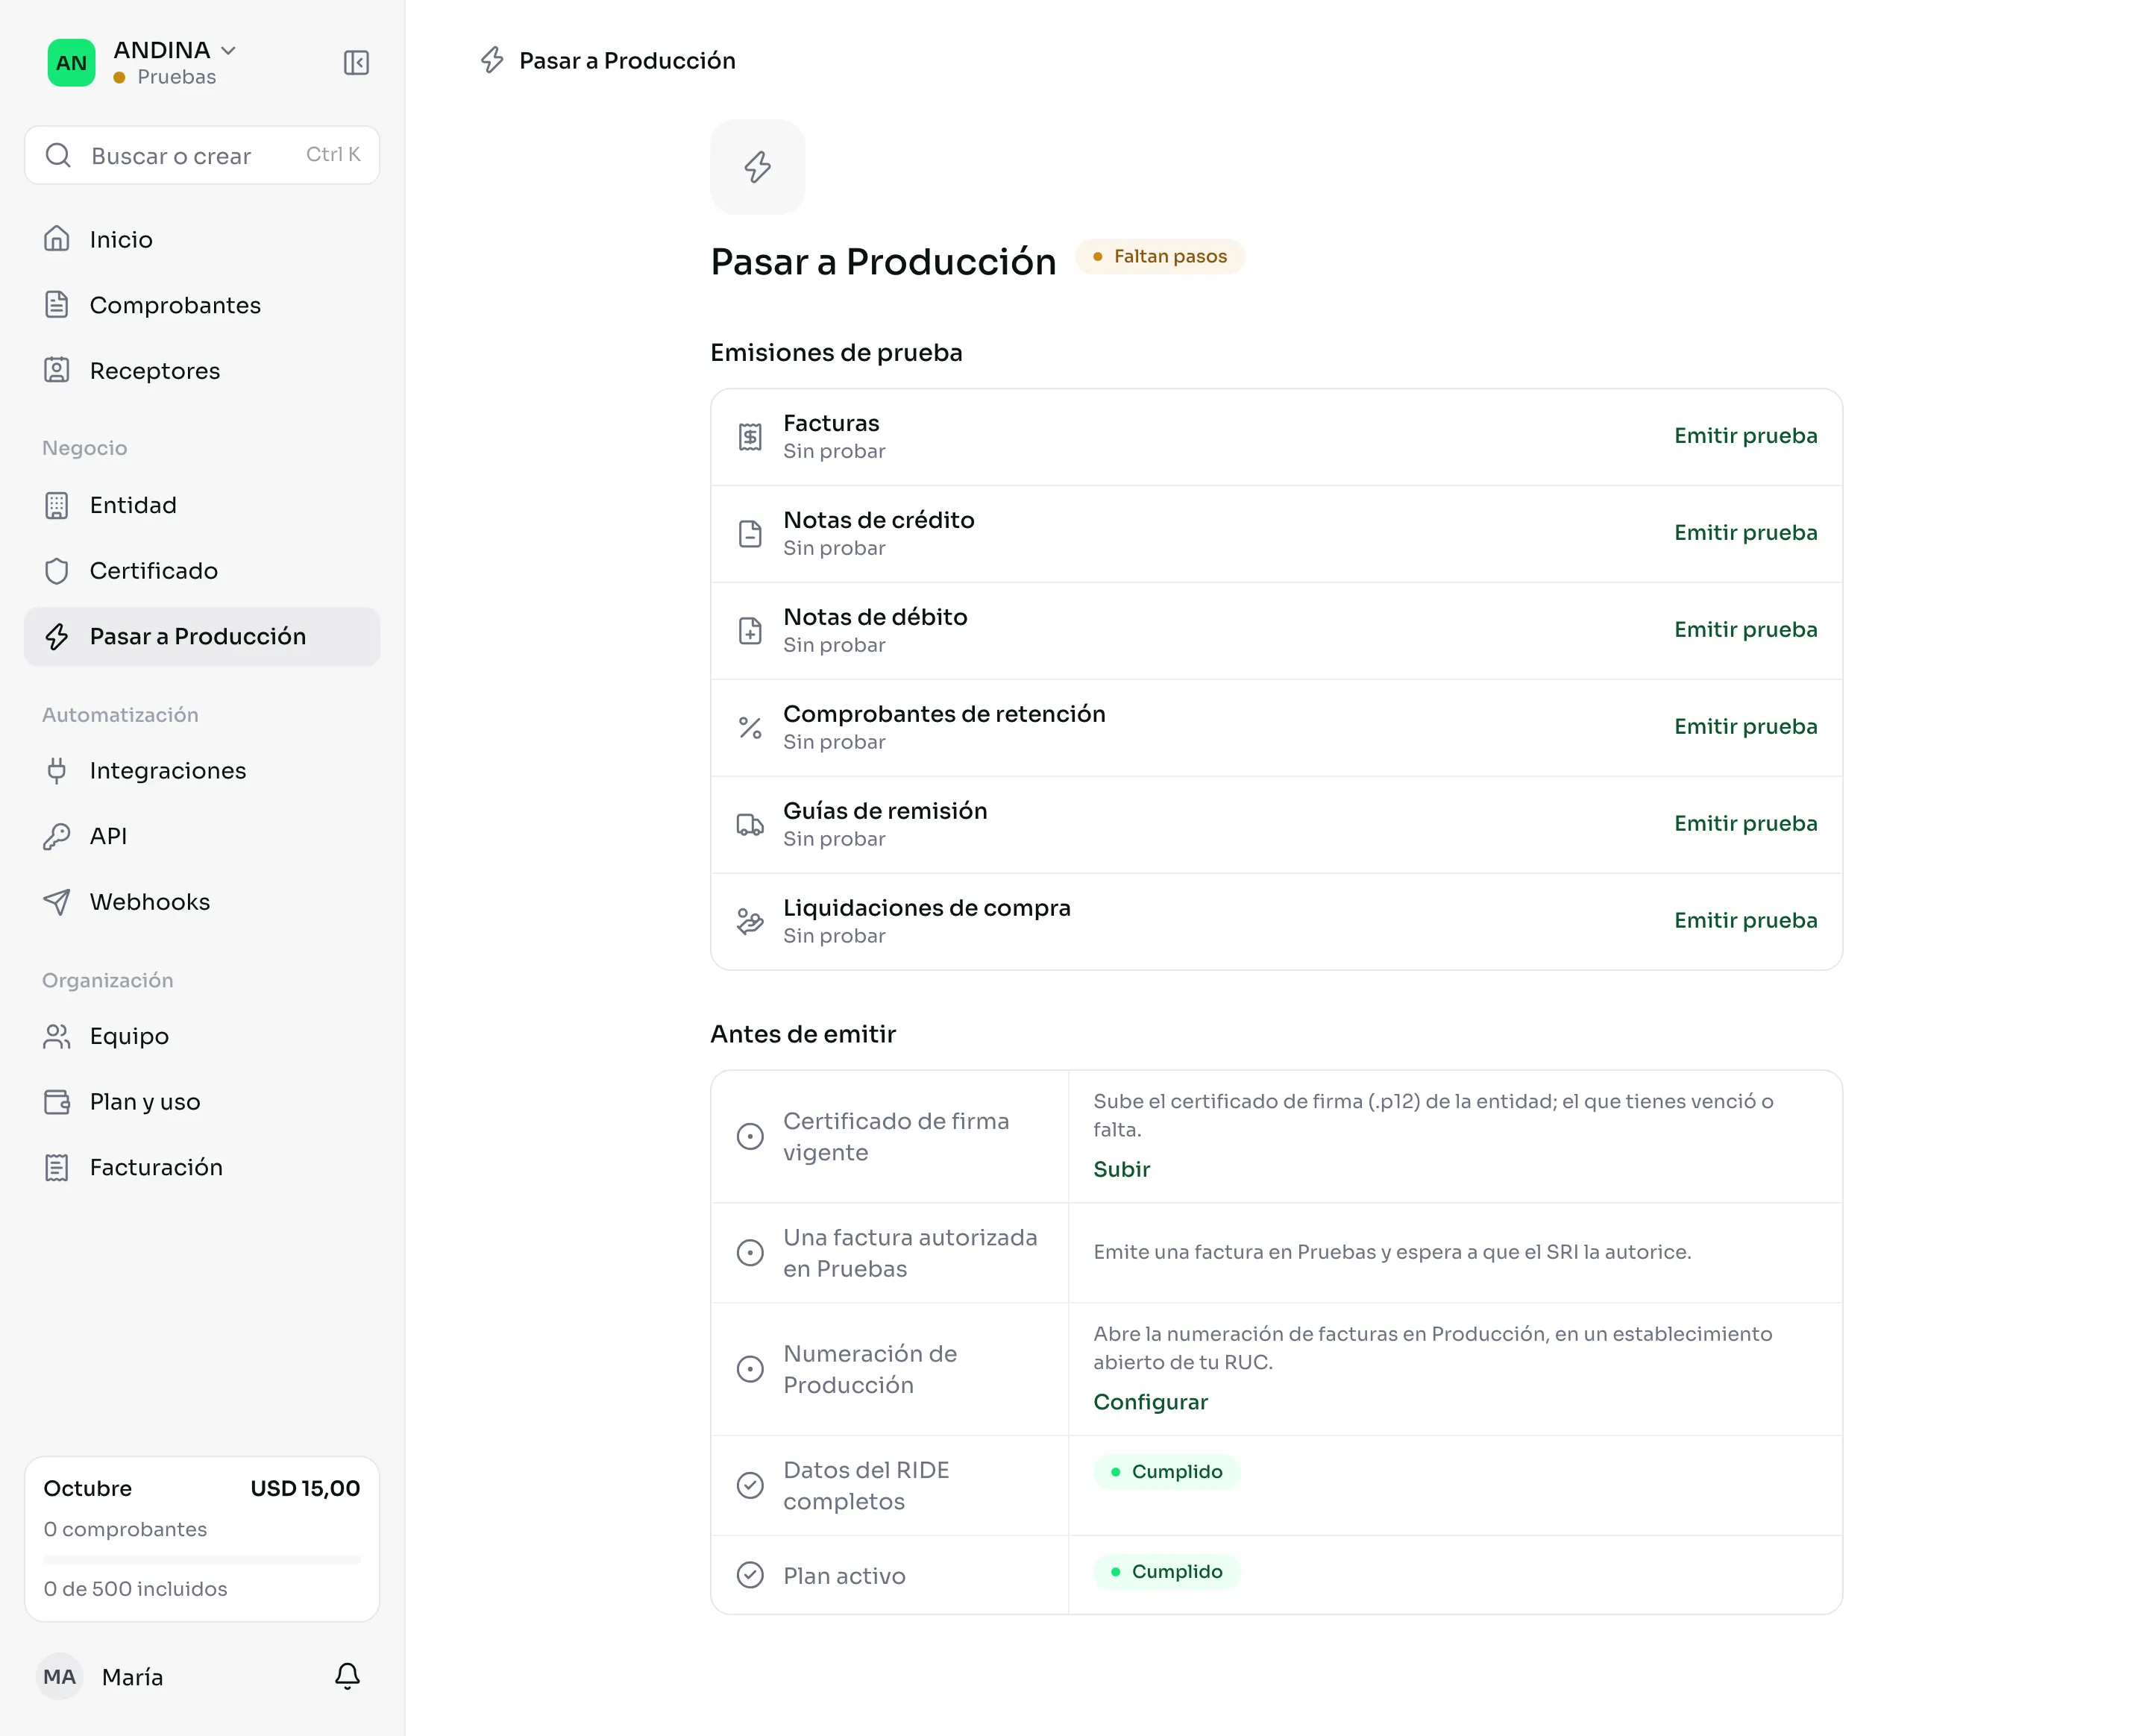Emit test for Comprobantes de retención
Image resolution: width=2148 pixels, height=1736 pixels.
pyautogui.click(x=1745, y=727)
